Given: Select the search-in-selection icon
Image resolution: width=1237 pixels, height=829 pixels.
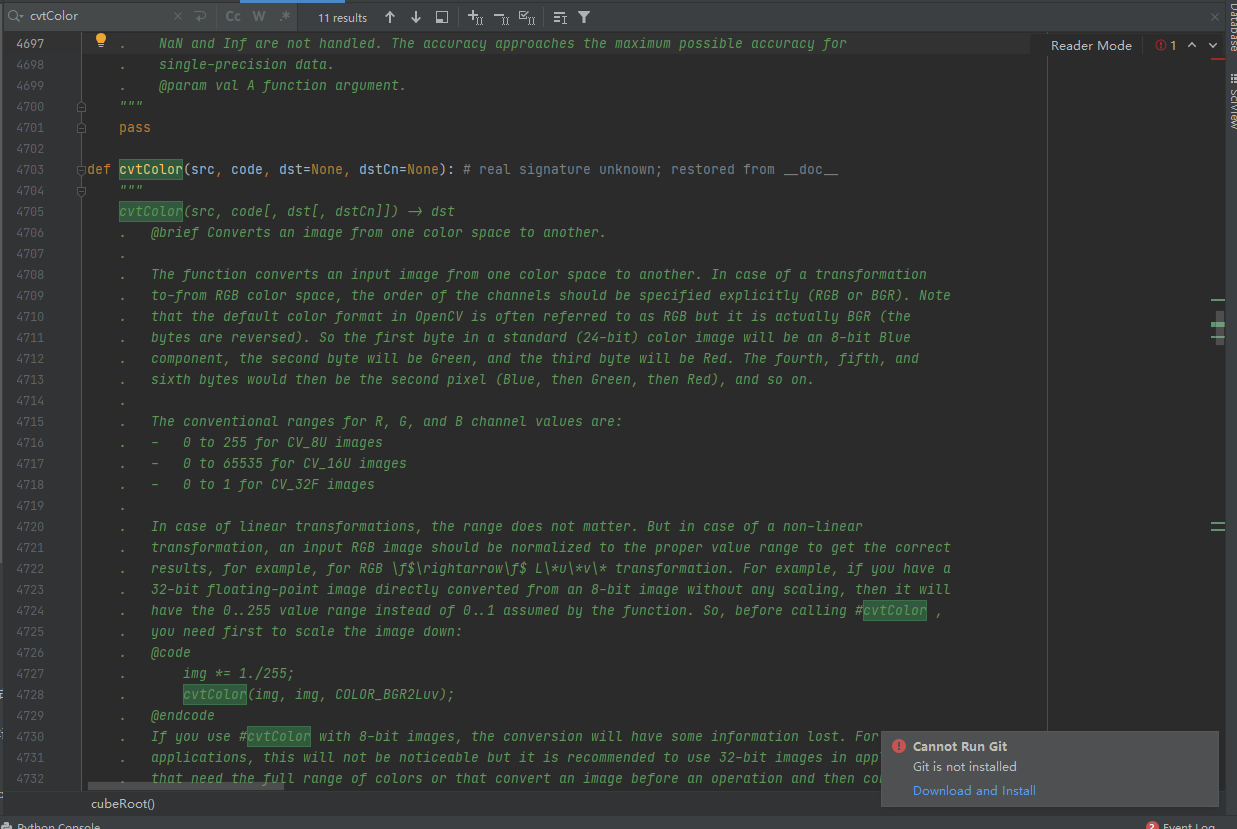Looking at the screenshot, I should [x=440, y=17].
